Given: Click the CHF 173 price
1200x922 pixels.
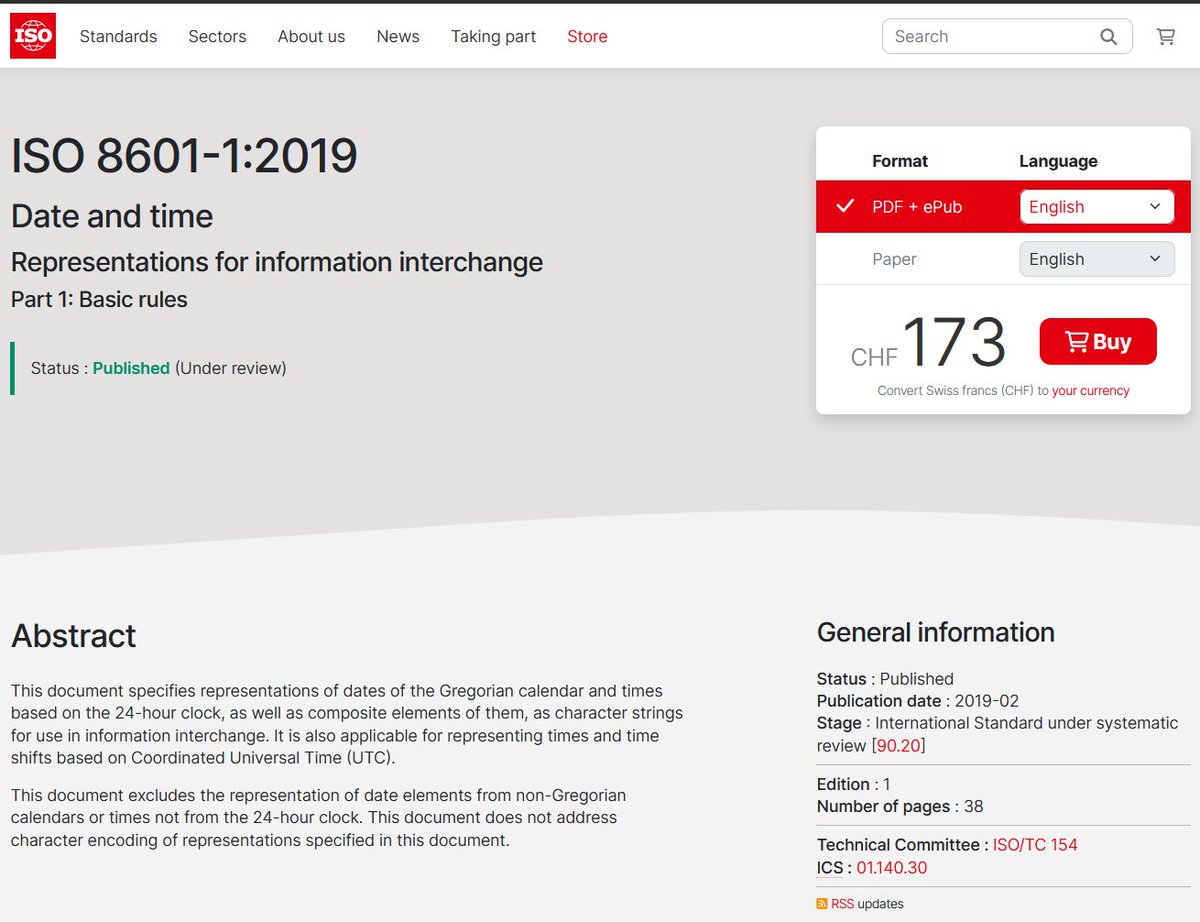Looking at the screenshot, I should [x=928, y=343].
